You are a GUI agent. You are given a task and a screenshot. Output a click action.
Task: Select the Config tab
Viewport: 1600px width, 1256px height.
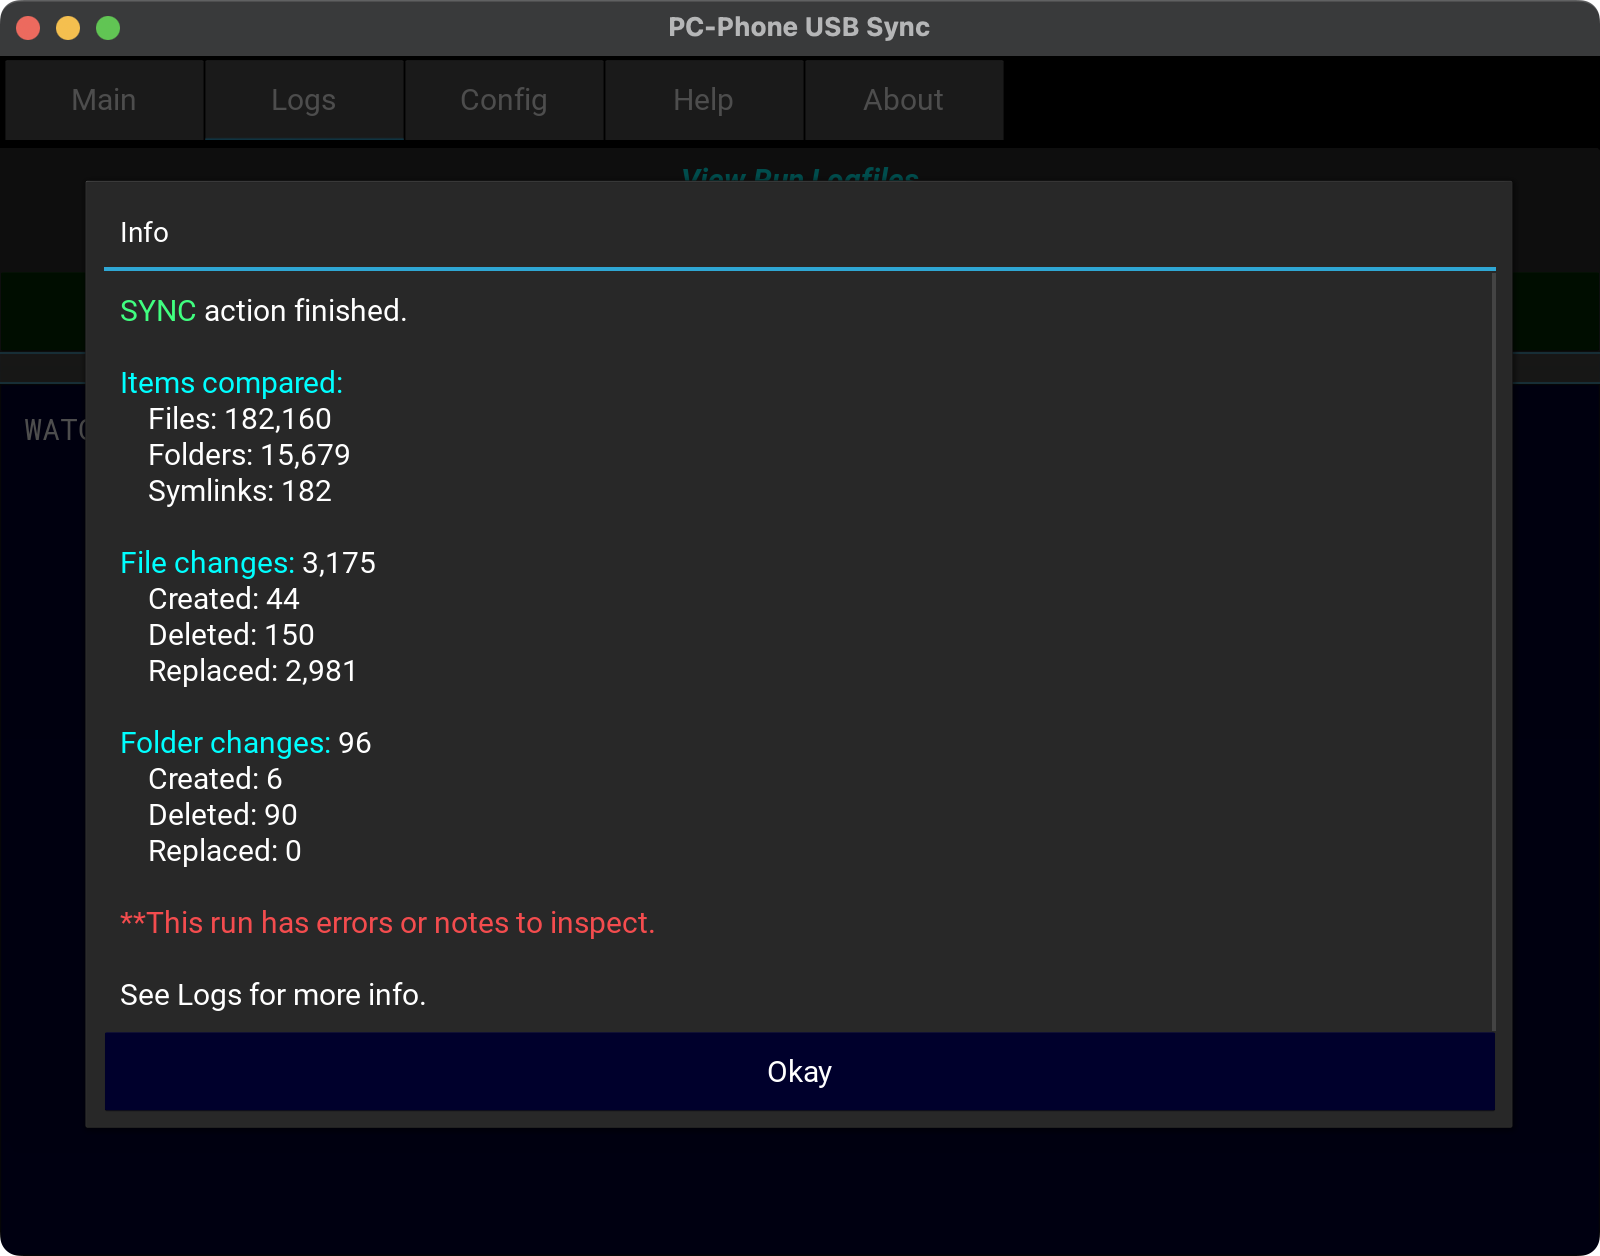tap(504, 100)
